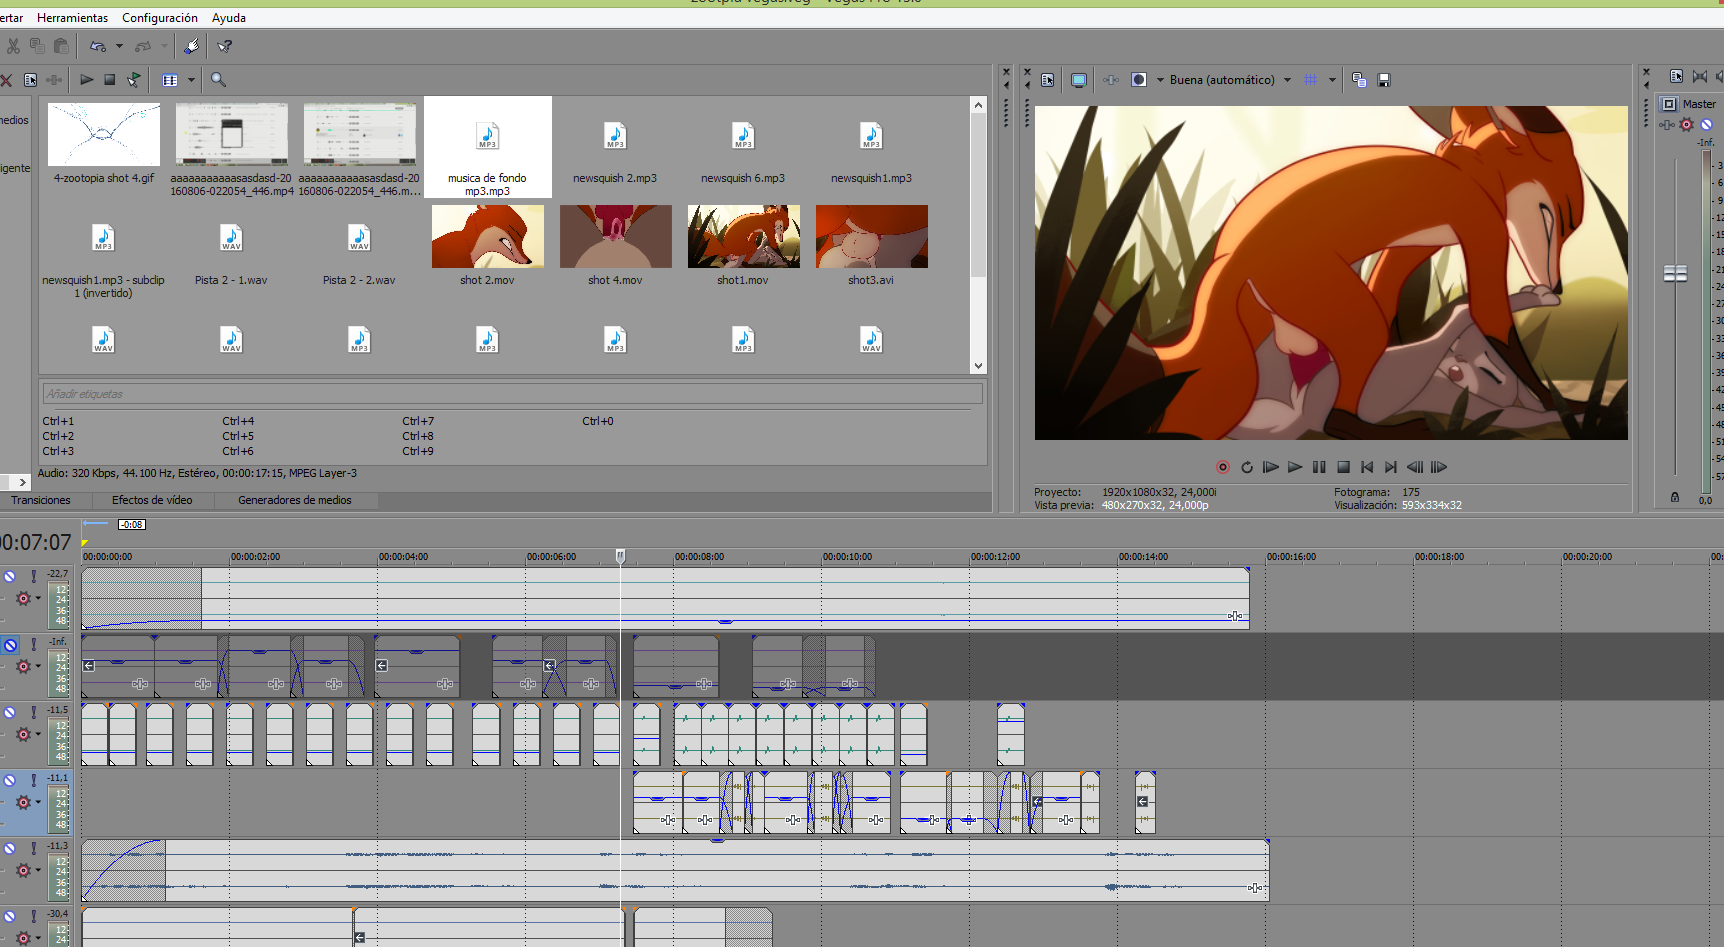Switch to the Efectos de vídeo tab

152,500
